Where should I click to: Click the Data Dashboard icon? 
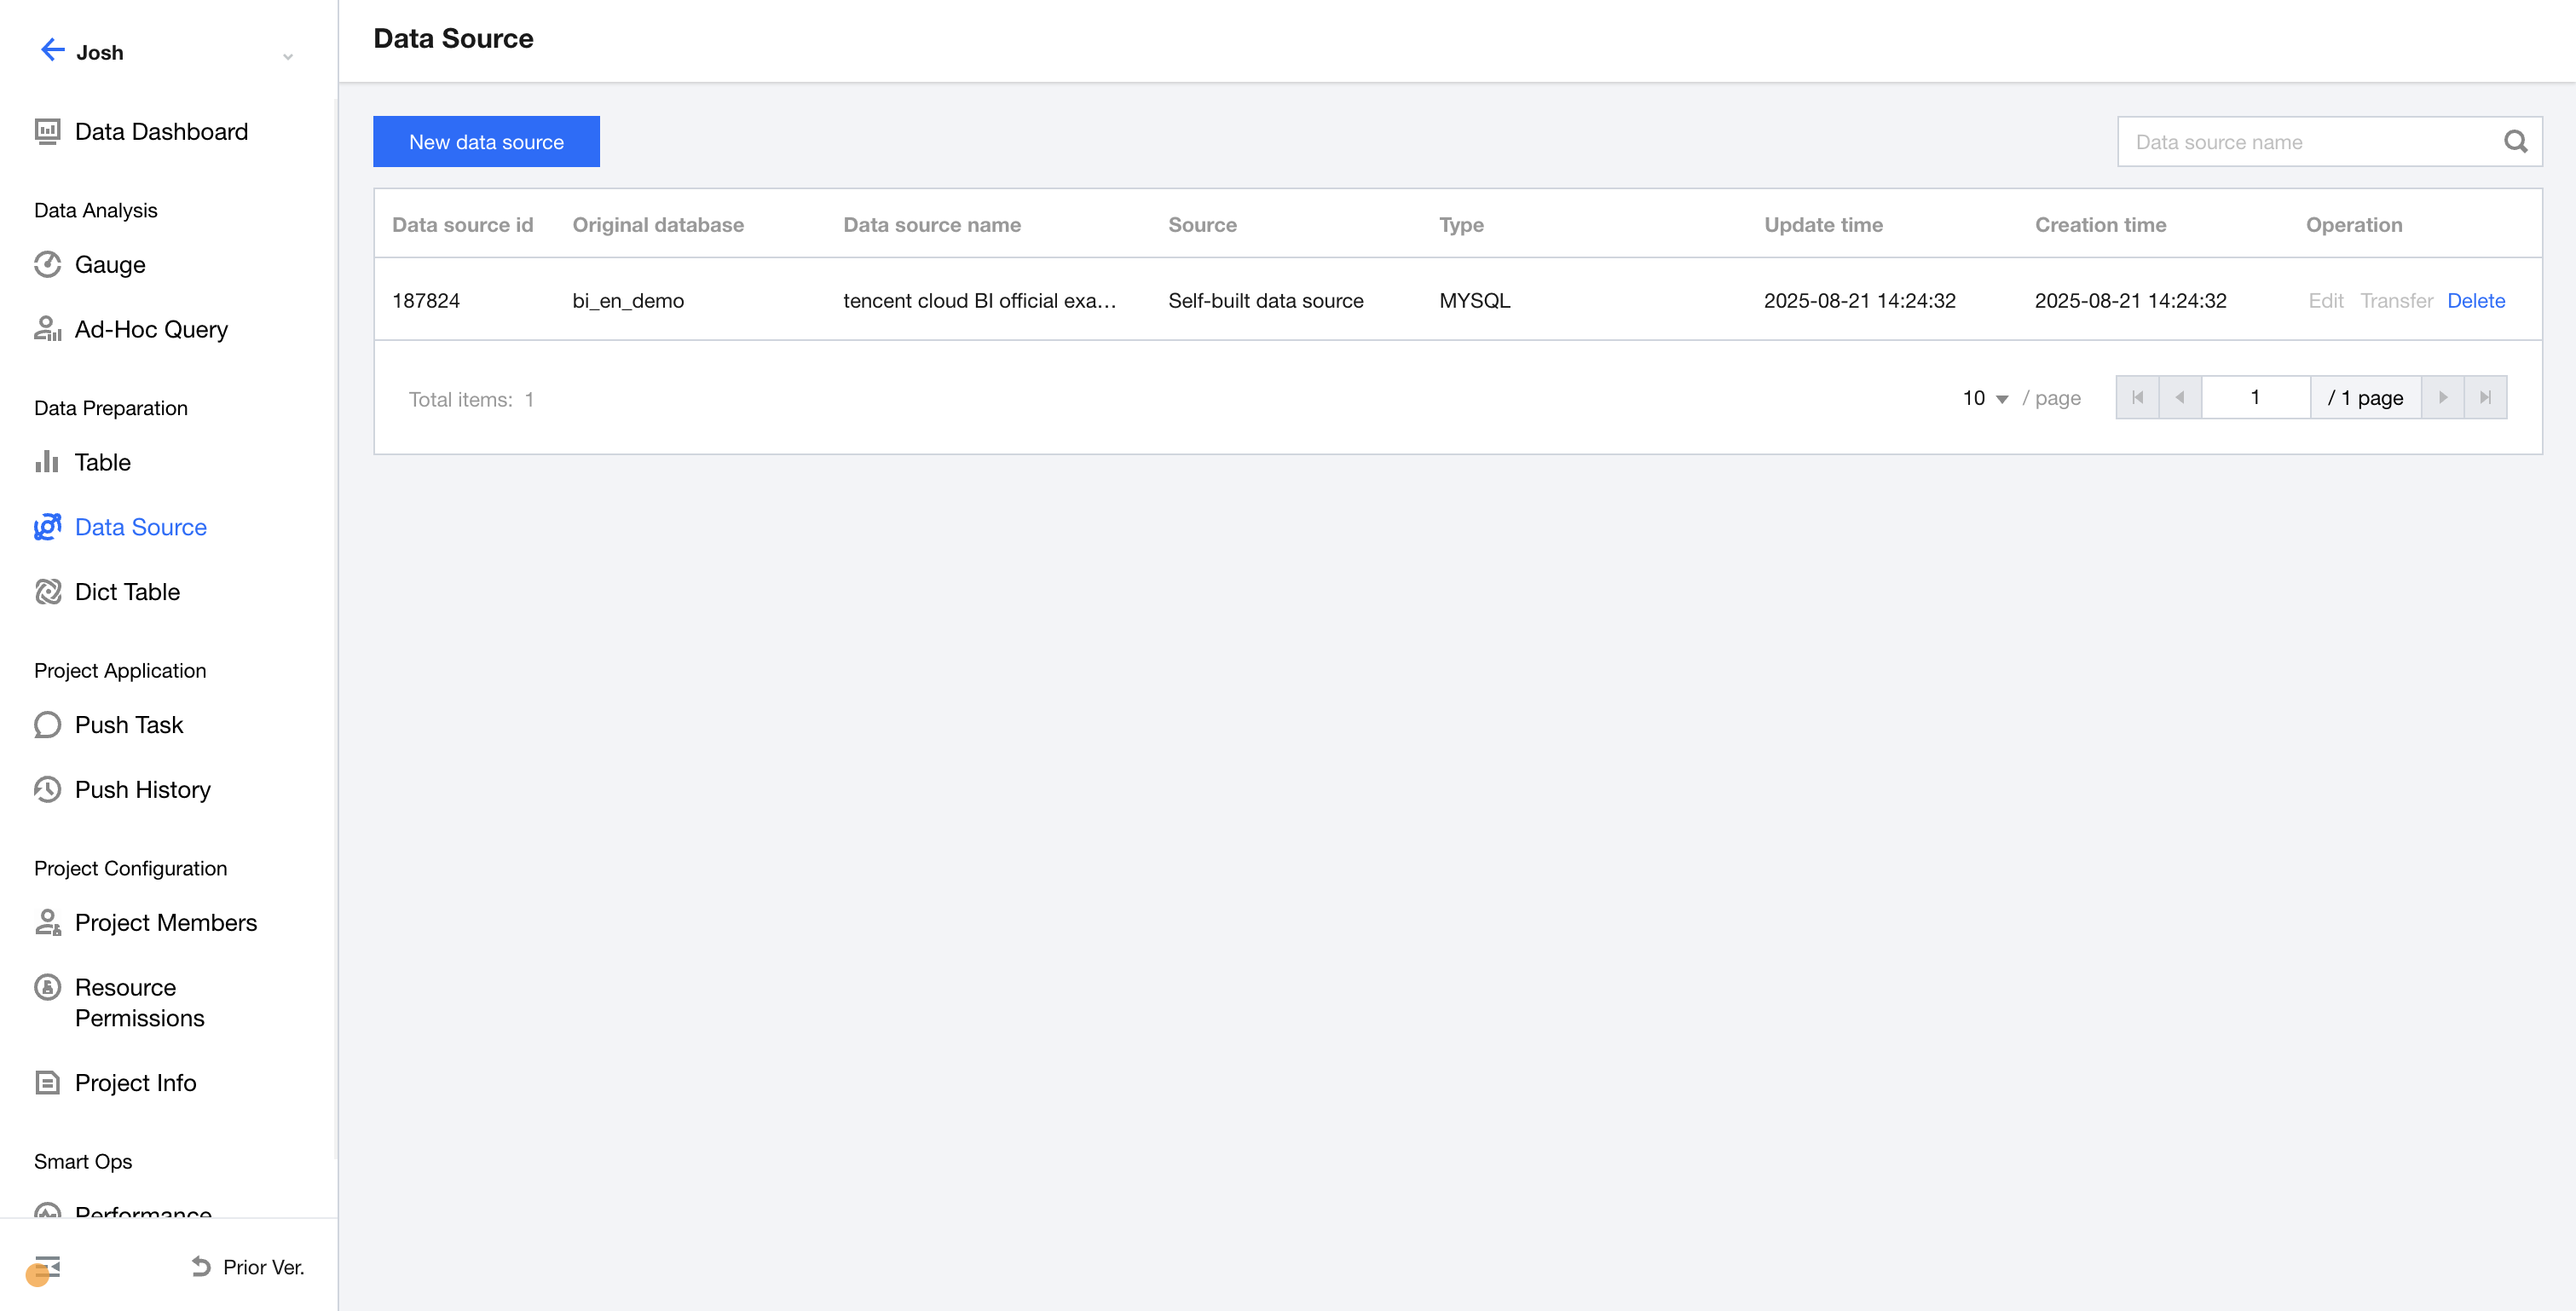point(47,131)
